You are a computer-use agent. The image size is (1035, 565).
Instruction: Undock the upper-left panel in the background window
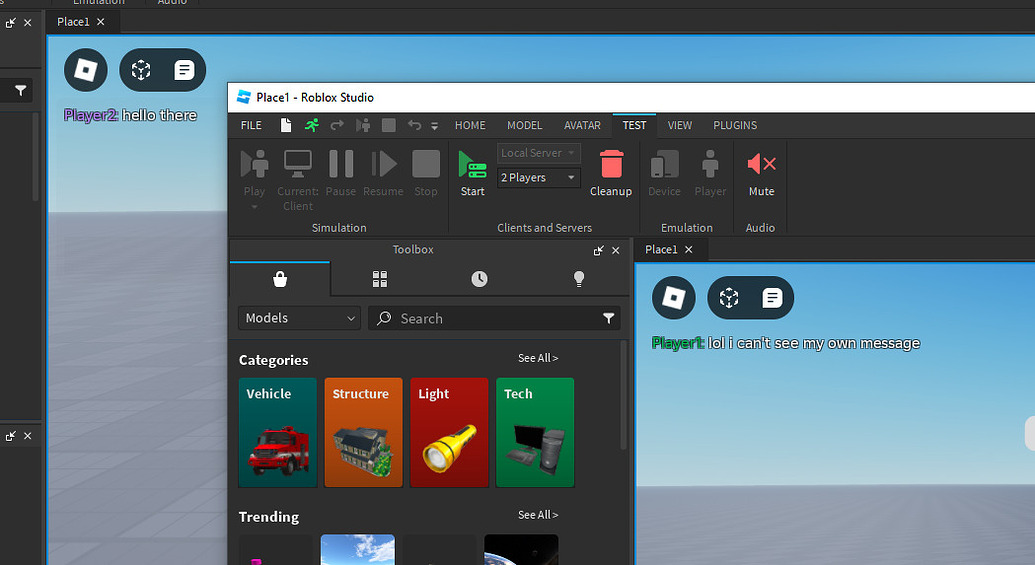pyautogui.click(x=11, y=22)
